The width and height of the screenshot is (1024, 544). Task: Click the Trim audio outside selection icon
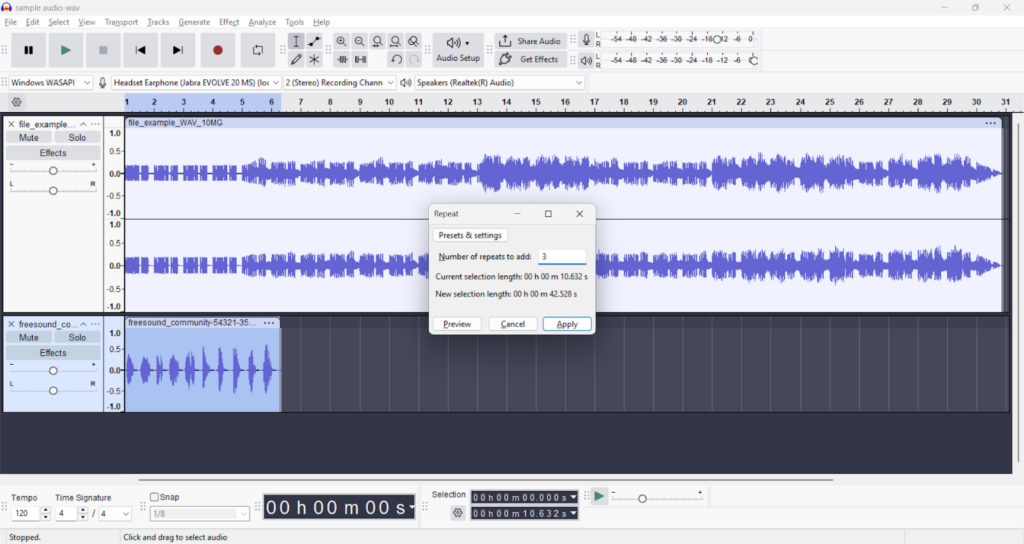342,60
